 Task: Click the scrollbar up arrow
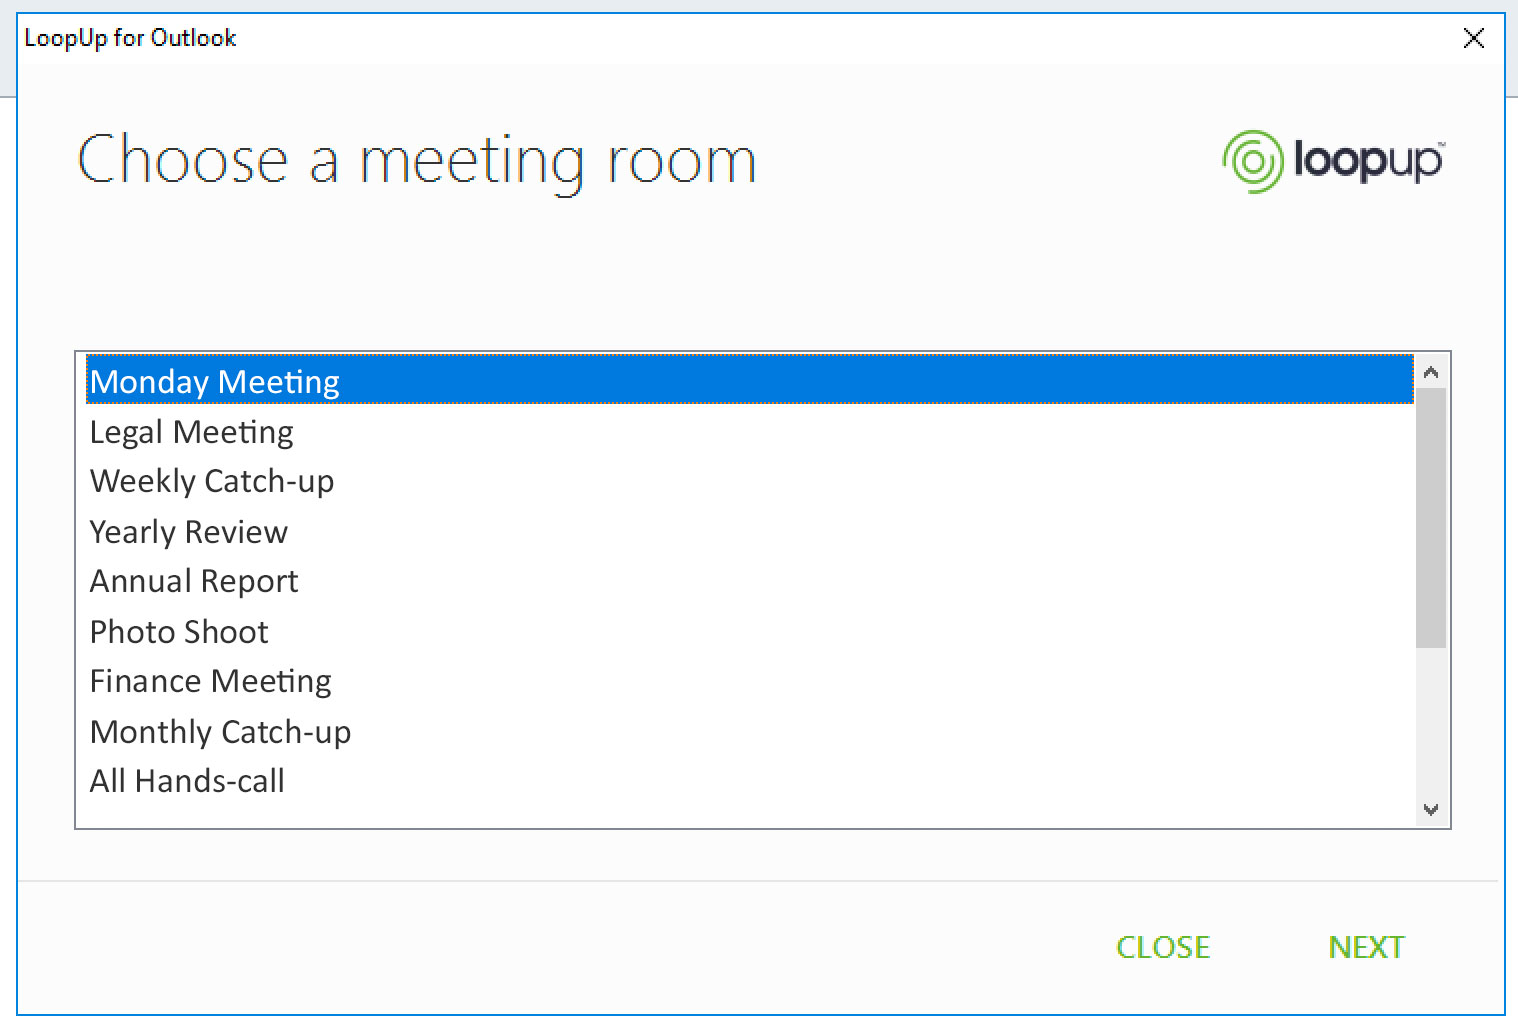pyautogui.click(x=1430, y=371)
